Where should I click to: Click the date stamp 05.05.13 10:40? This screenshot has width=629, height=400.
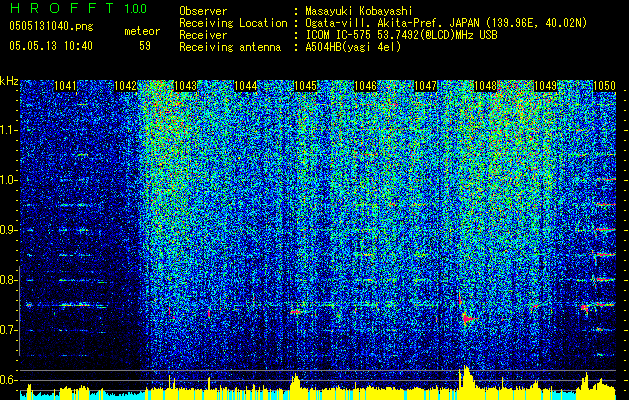coord(51,46)
